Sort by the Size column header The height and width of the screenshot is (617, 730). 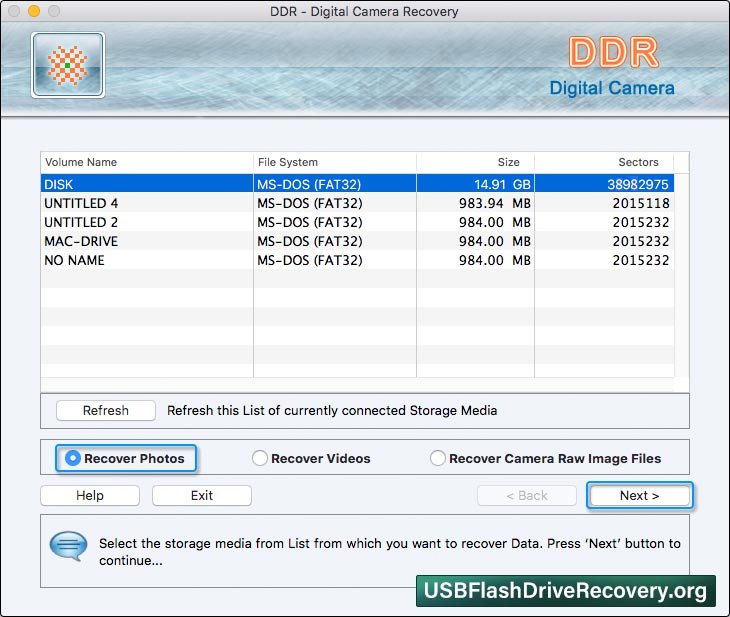click(x=475, y=162)
